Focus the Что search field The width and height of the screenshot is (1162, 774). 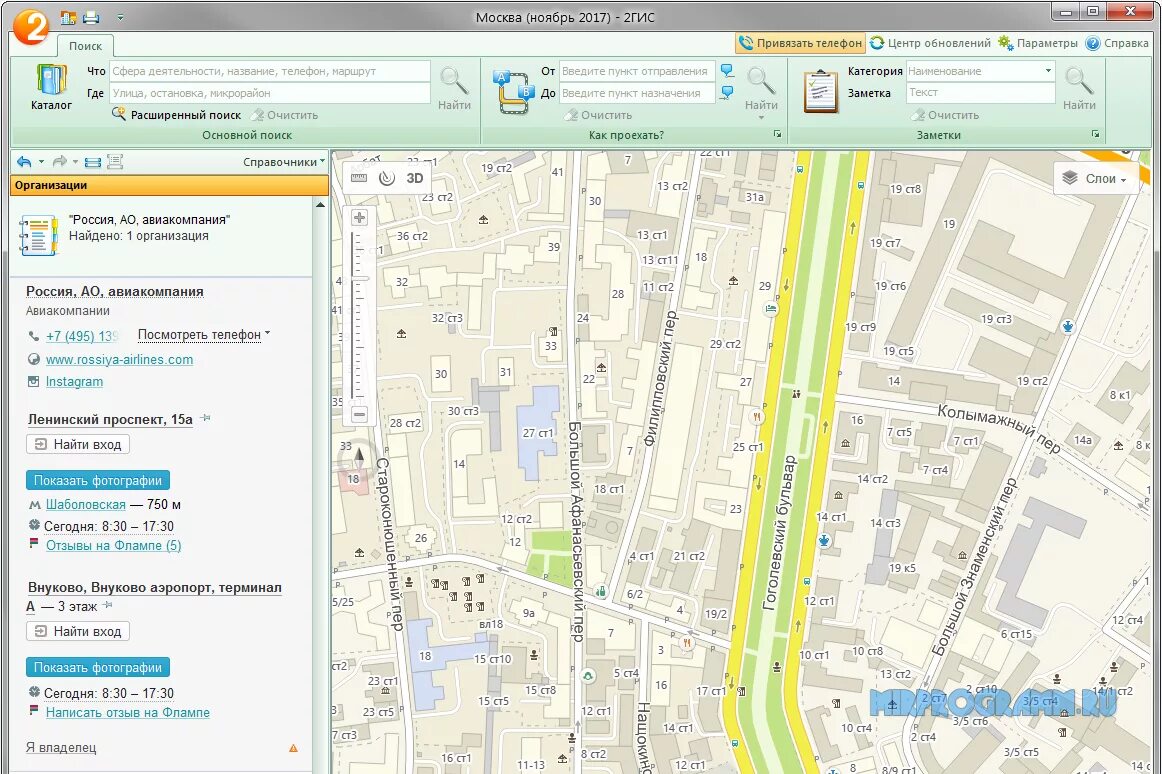tap(270, 71)
